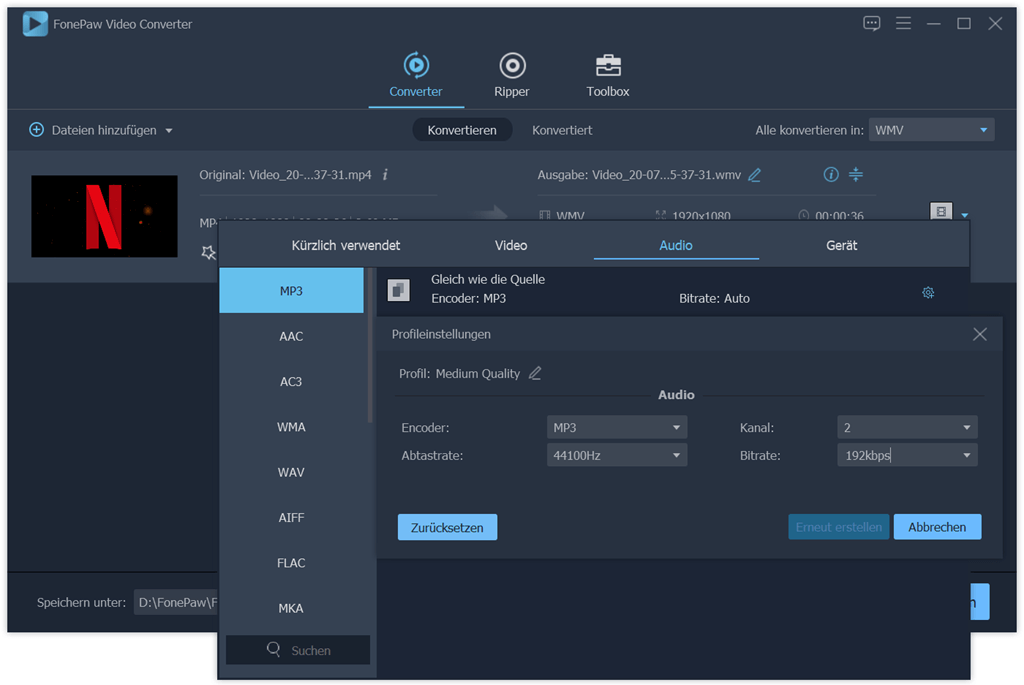
Task: Click the Erneut erstellen button
Action: 839,527
